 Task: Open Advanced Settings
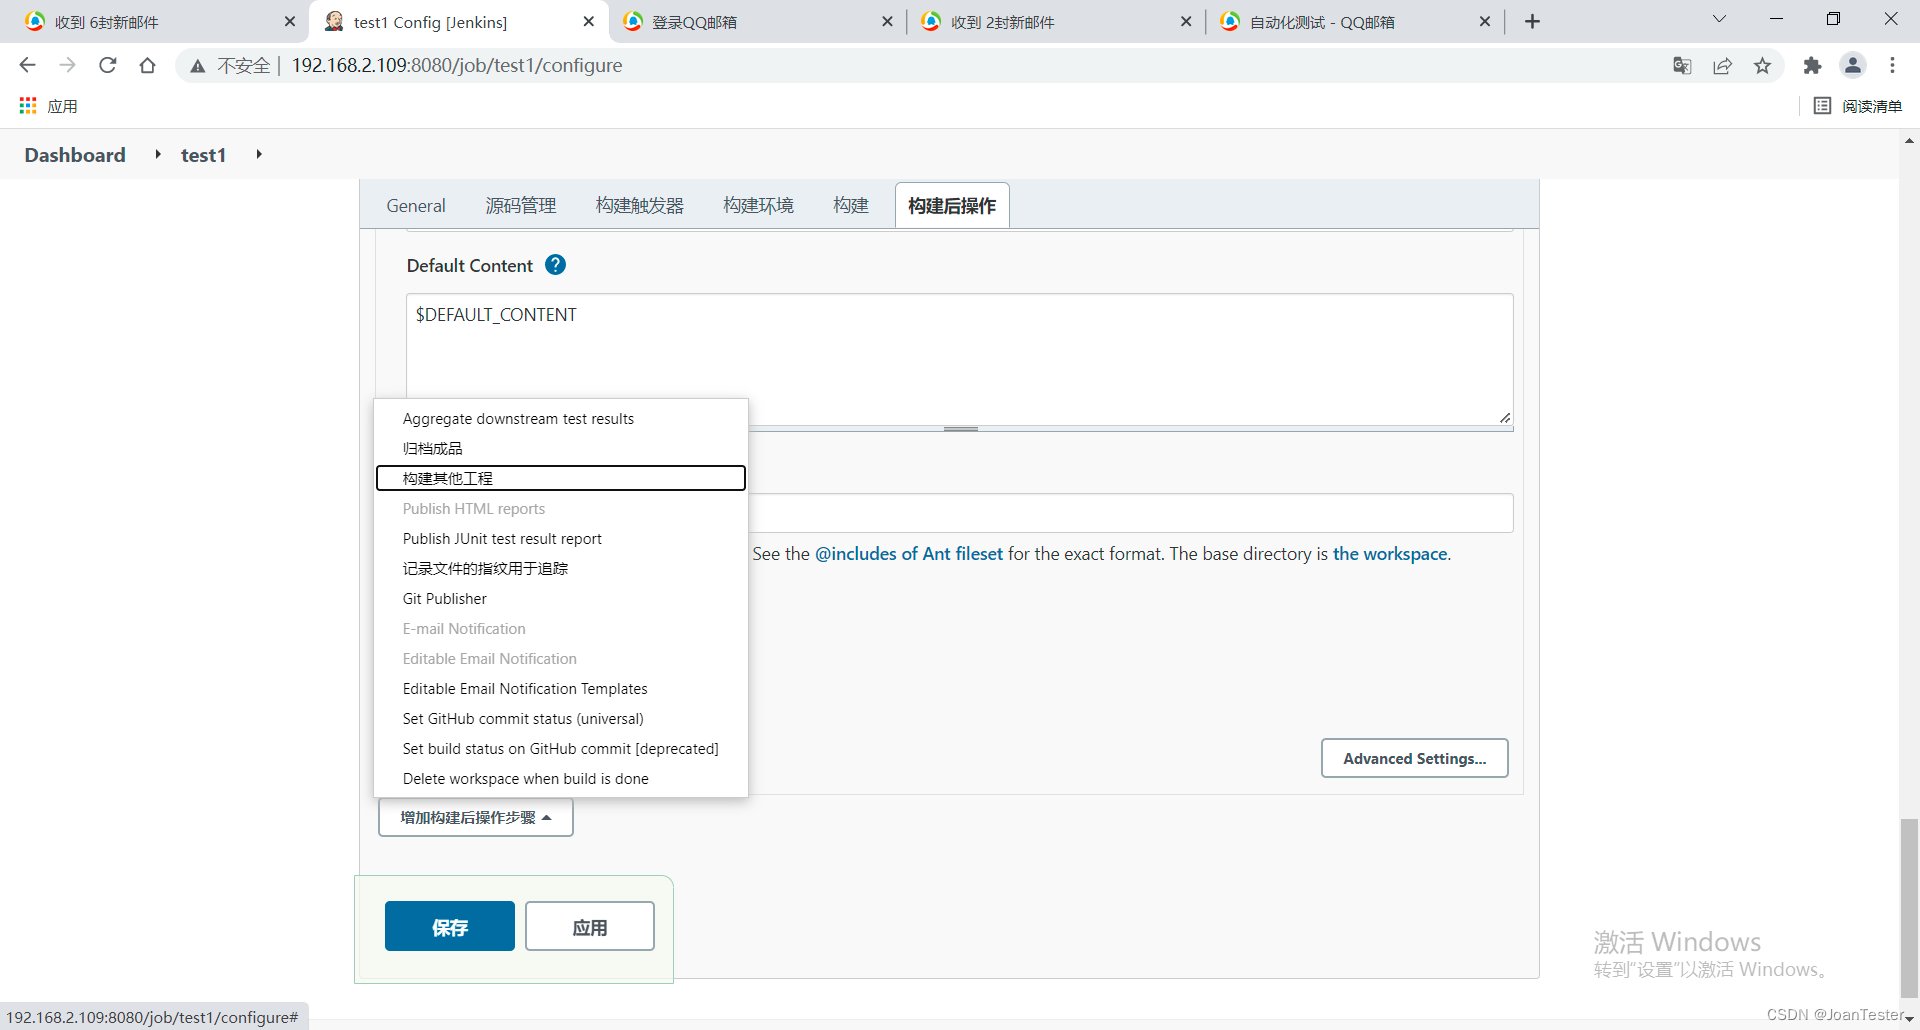pyautogui.click(x=1414, y=758)
